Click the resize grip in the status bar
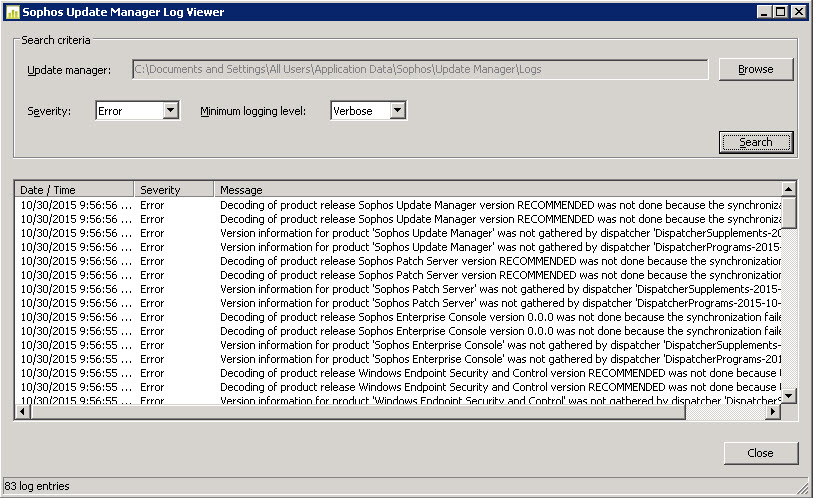The width and height of the screenshot is (813, 498). point(803,488)
